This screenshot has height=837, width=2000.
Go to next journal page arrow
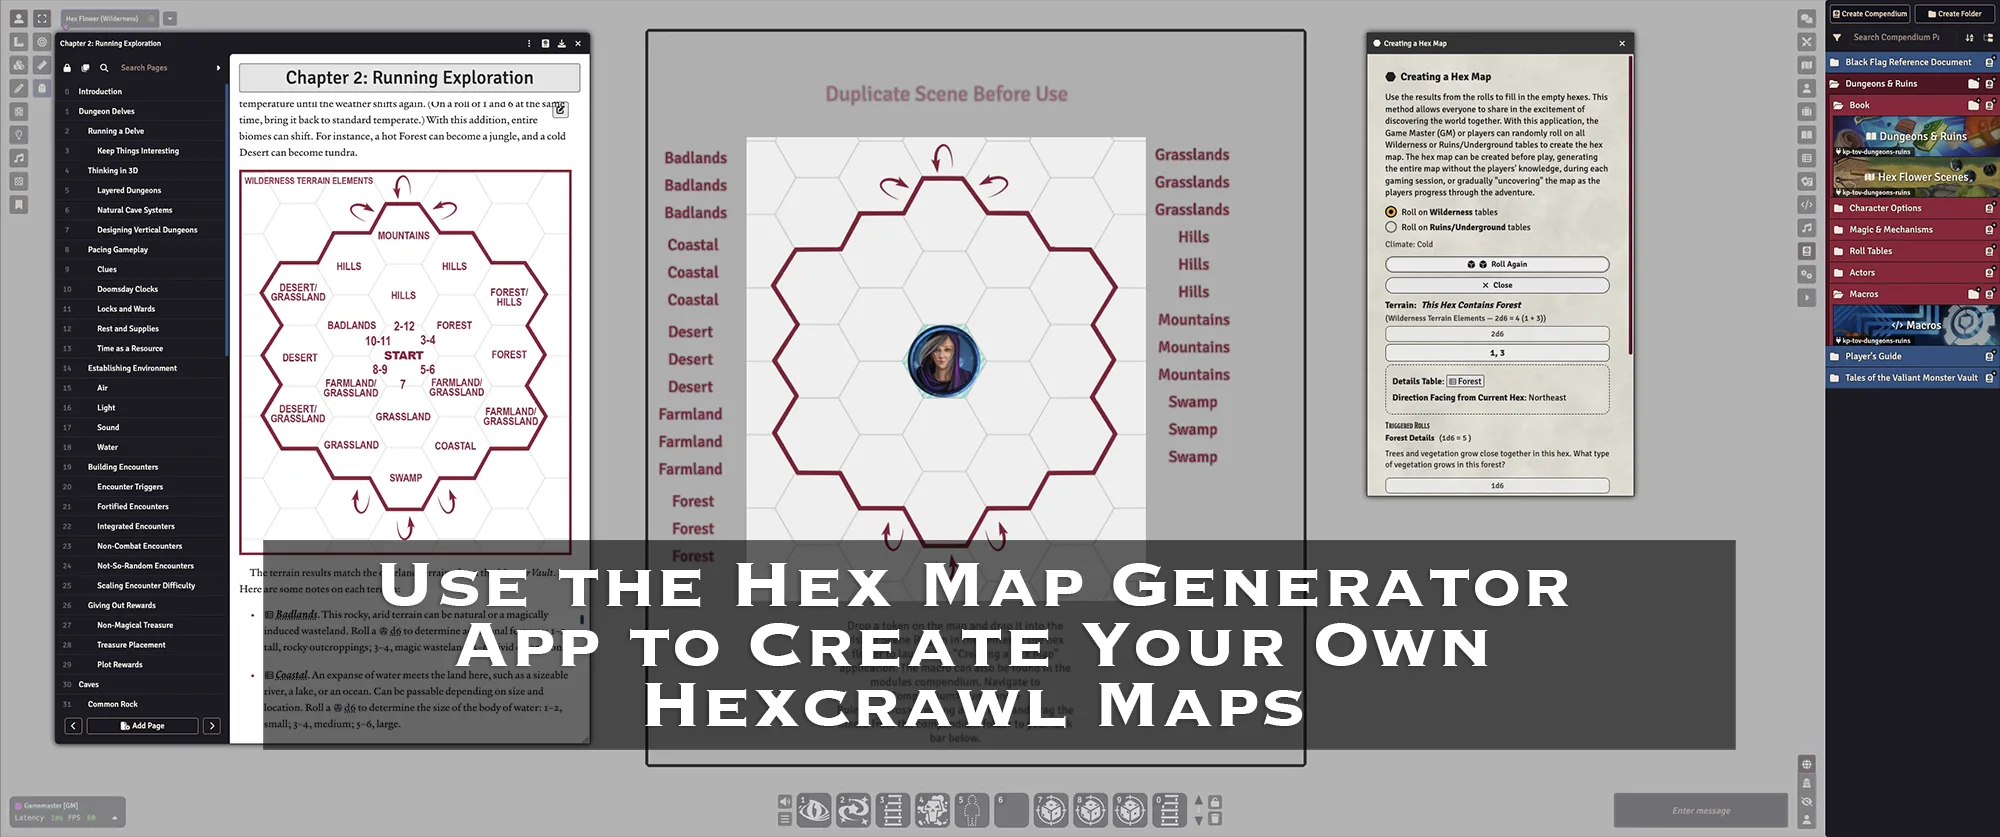(211, 726)
